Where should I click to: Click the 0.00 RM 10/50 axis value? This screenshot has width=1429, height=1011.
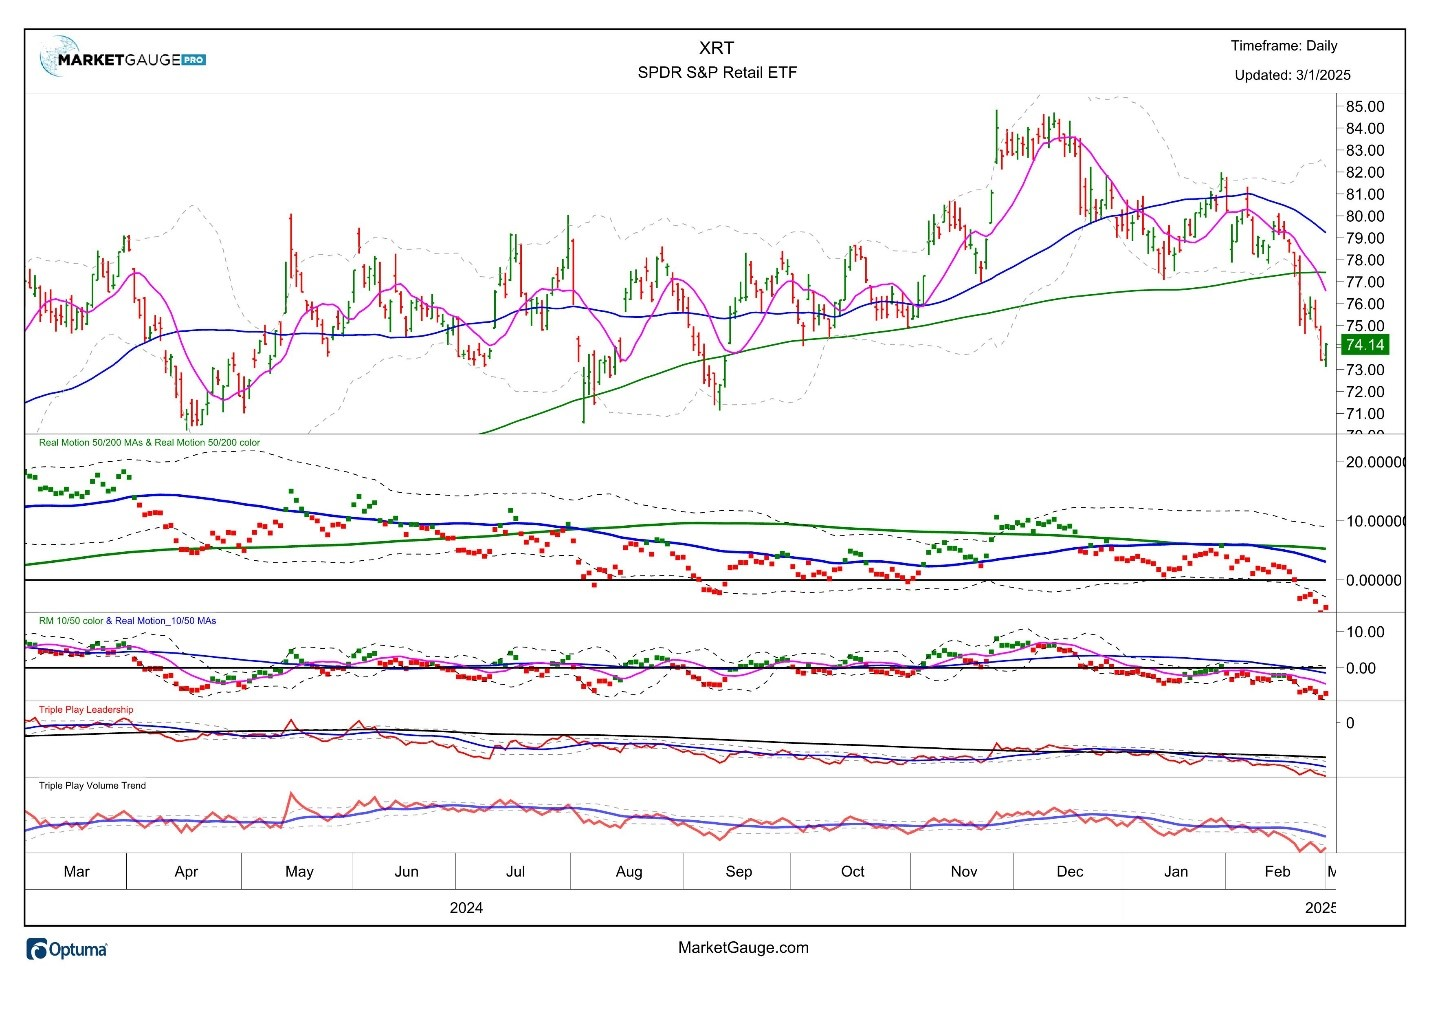(x=1361, y=668)
